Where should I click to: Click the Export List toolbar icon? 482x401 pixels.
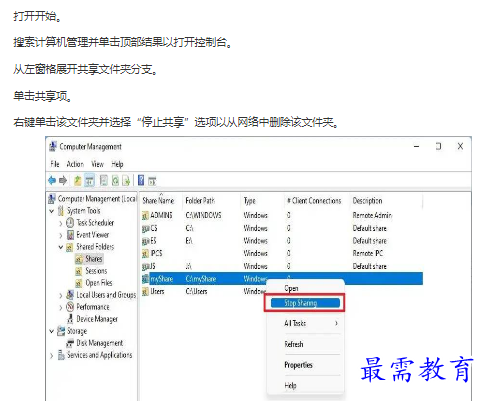point(126,181)
